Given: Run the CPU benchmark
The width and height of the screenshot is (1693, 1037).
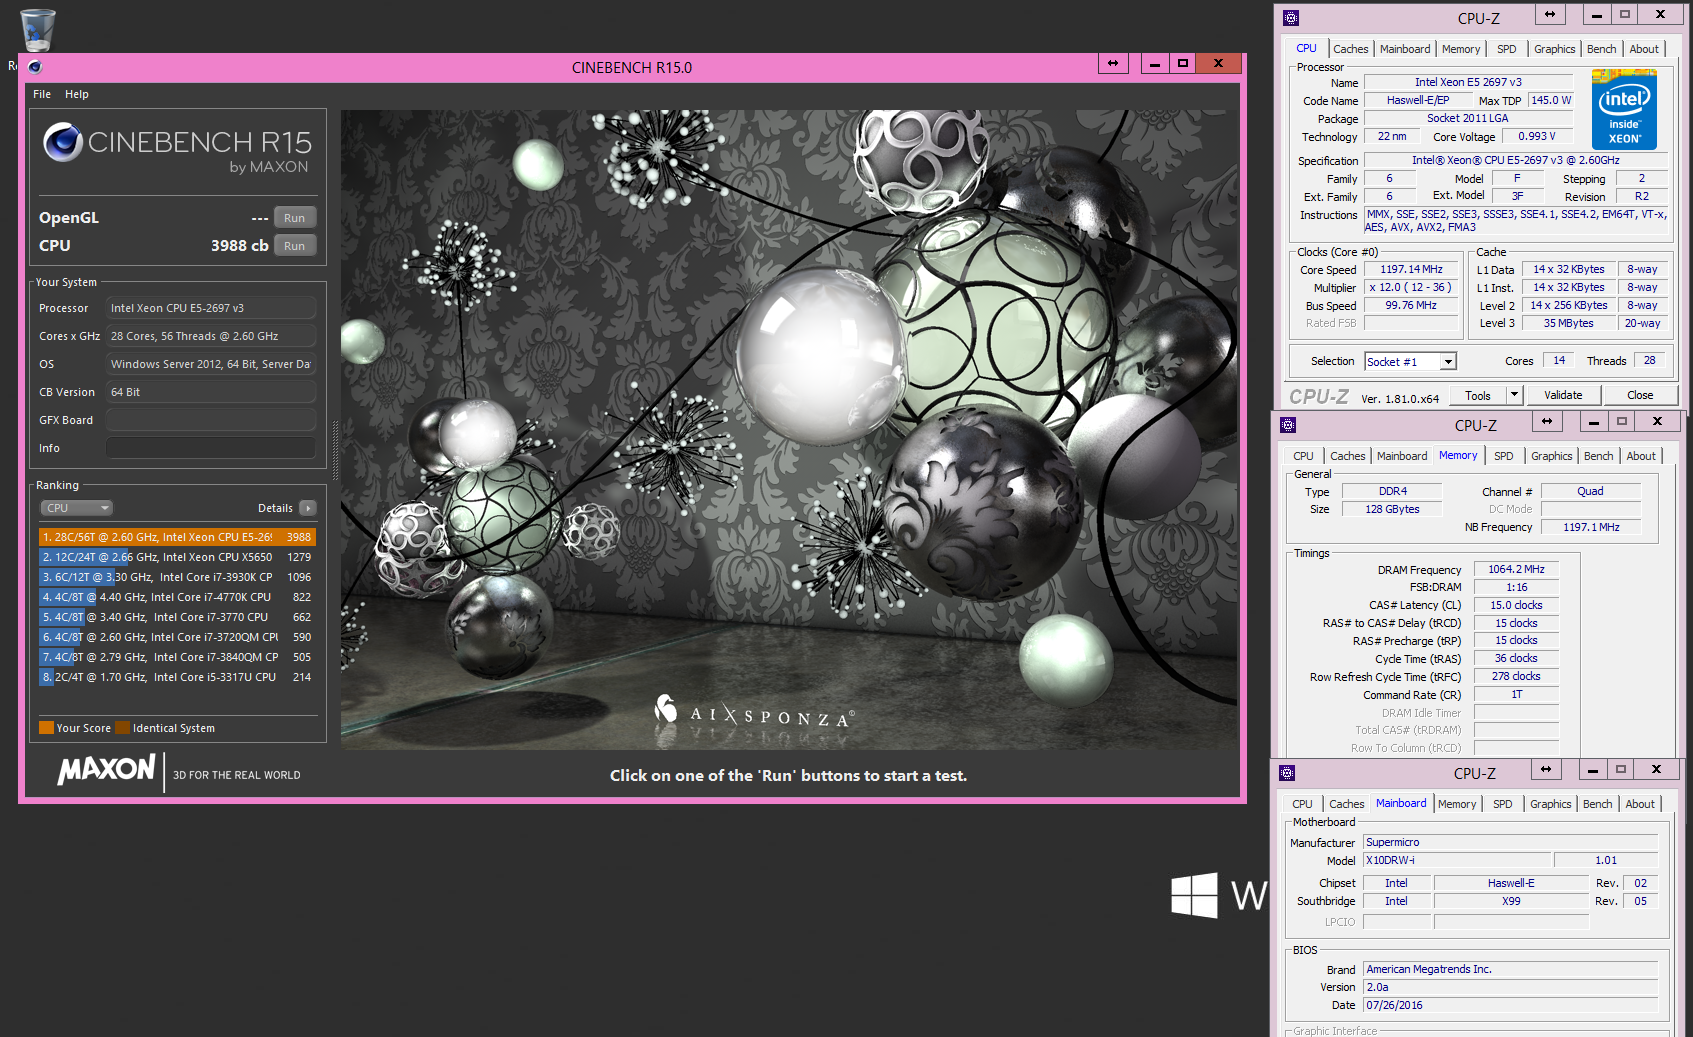Looking at the screenshot, I should click(295, 246).
